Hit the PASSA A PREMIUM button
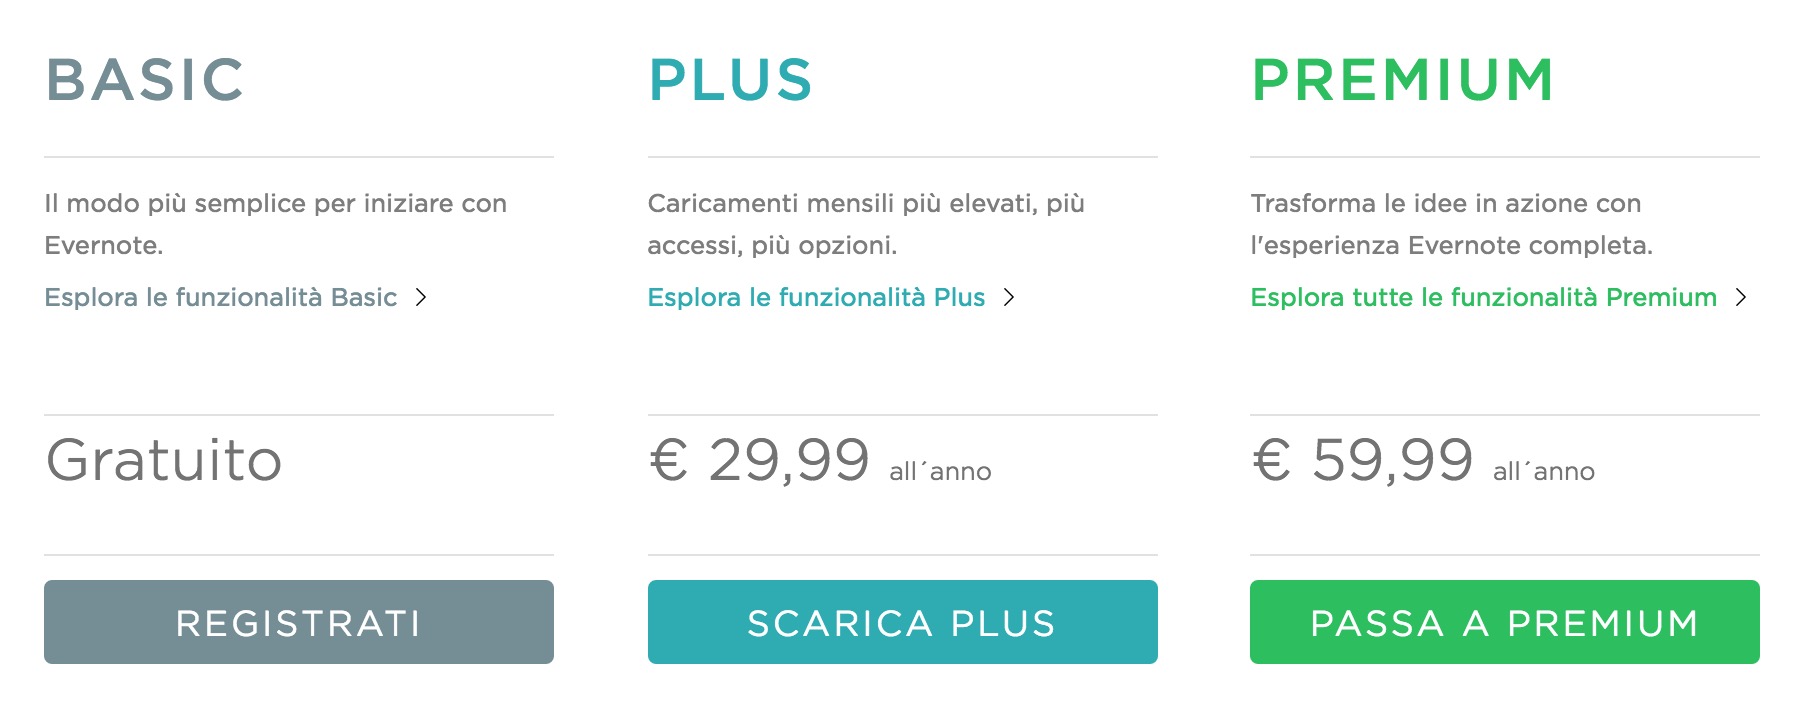This screenshot has width=1810, height=710. (x=1504, y=622)
